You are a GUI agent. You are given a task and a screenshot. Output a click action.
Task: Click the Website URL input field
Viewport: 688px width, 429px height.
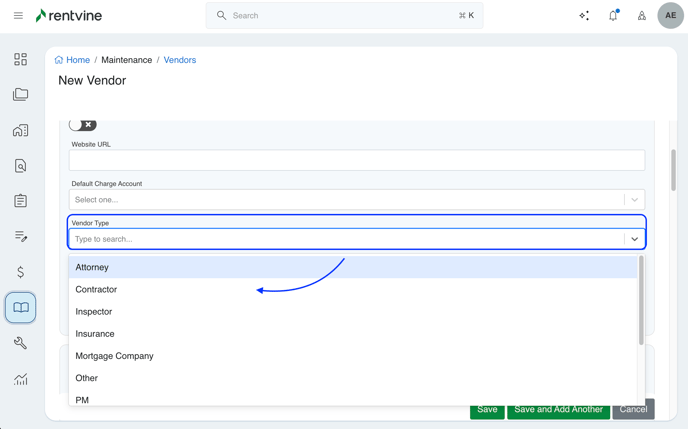pyautogui.click(x=356, y=160)
